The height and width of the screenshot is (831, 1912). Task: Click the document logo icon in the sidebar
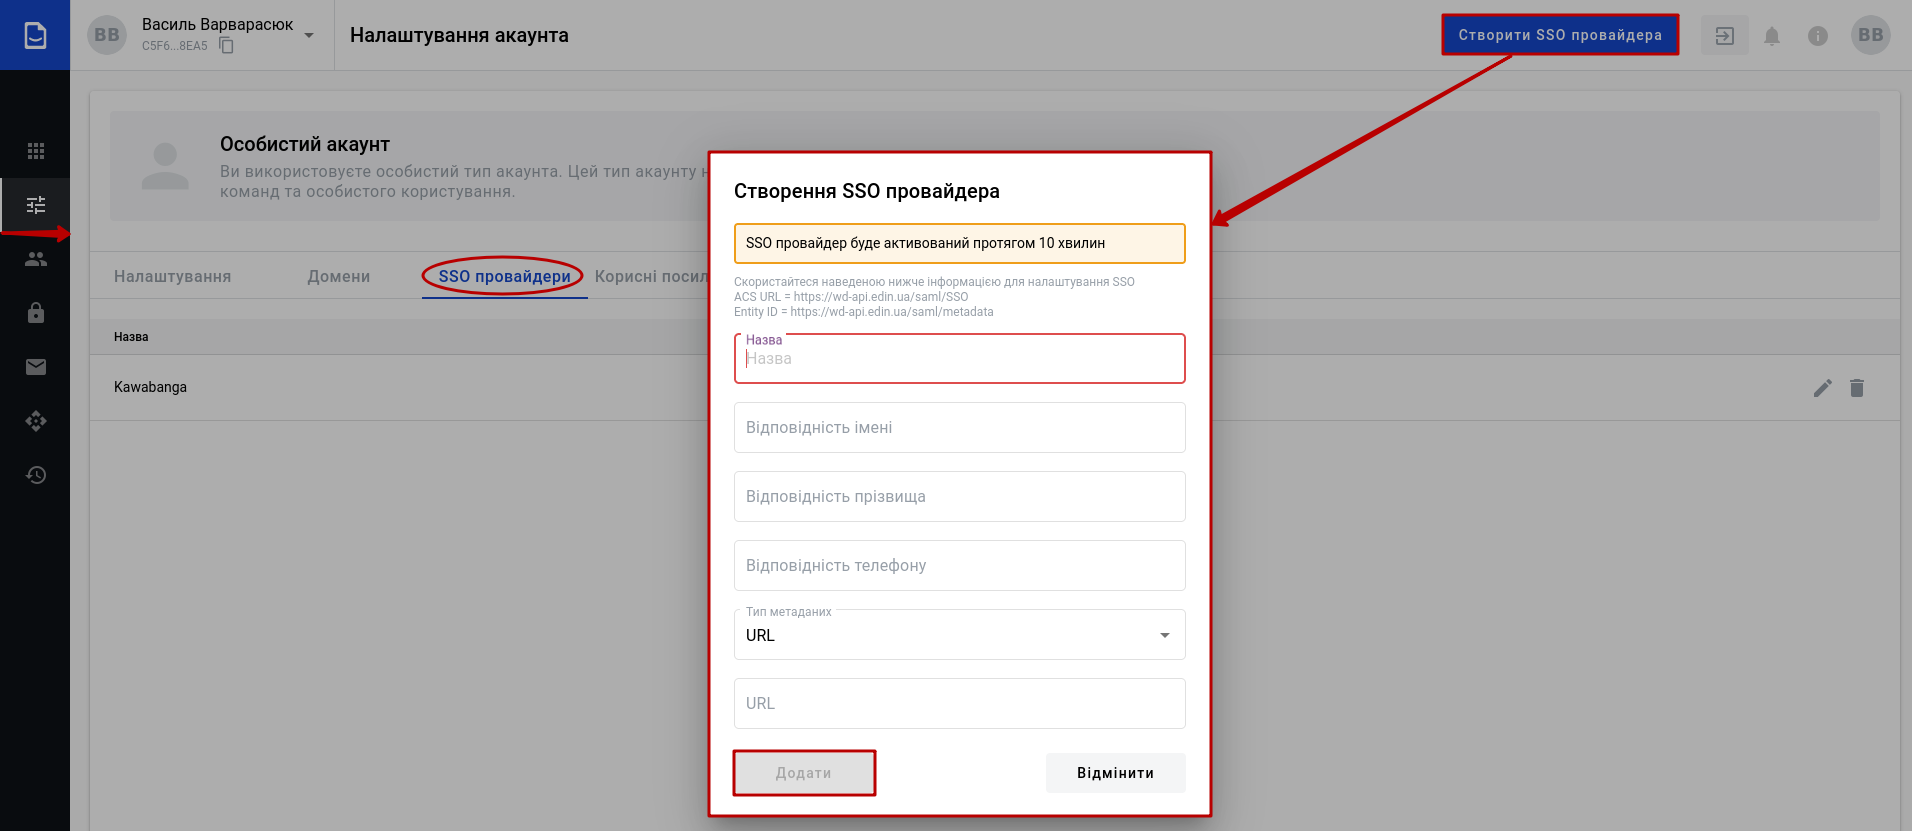(x=35, y=35)
